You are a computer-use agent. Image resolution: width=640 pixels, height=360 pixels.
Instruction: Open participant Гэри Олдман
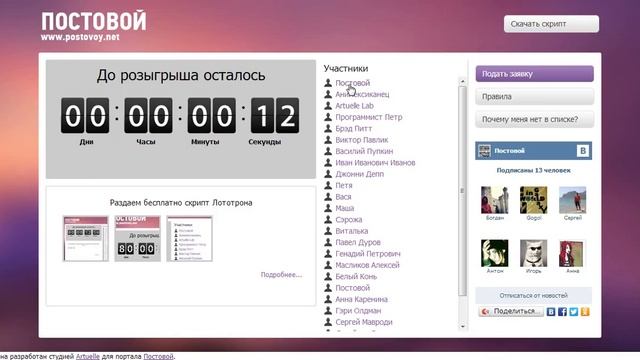pos(358,311)
